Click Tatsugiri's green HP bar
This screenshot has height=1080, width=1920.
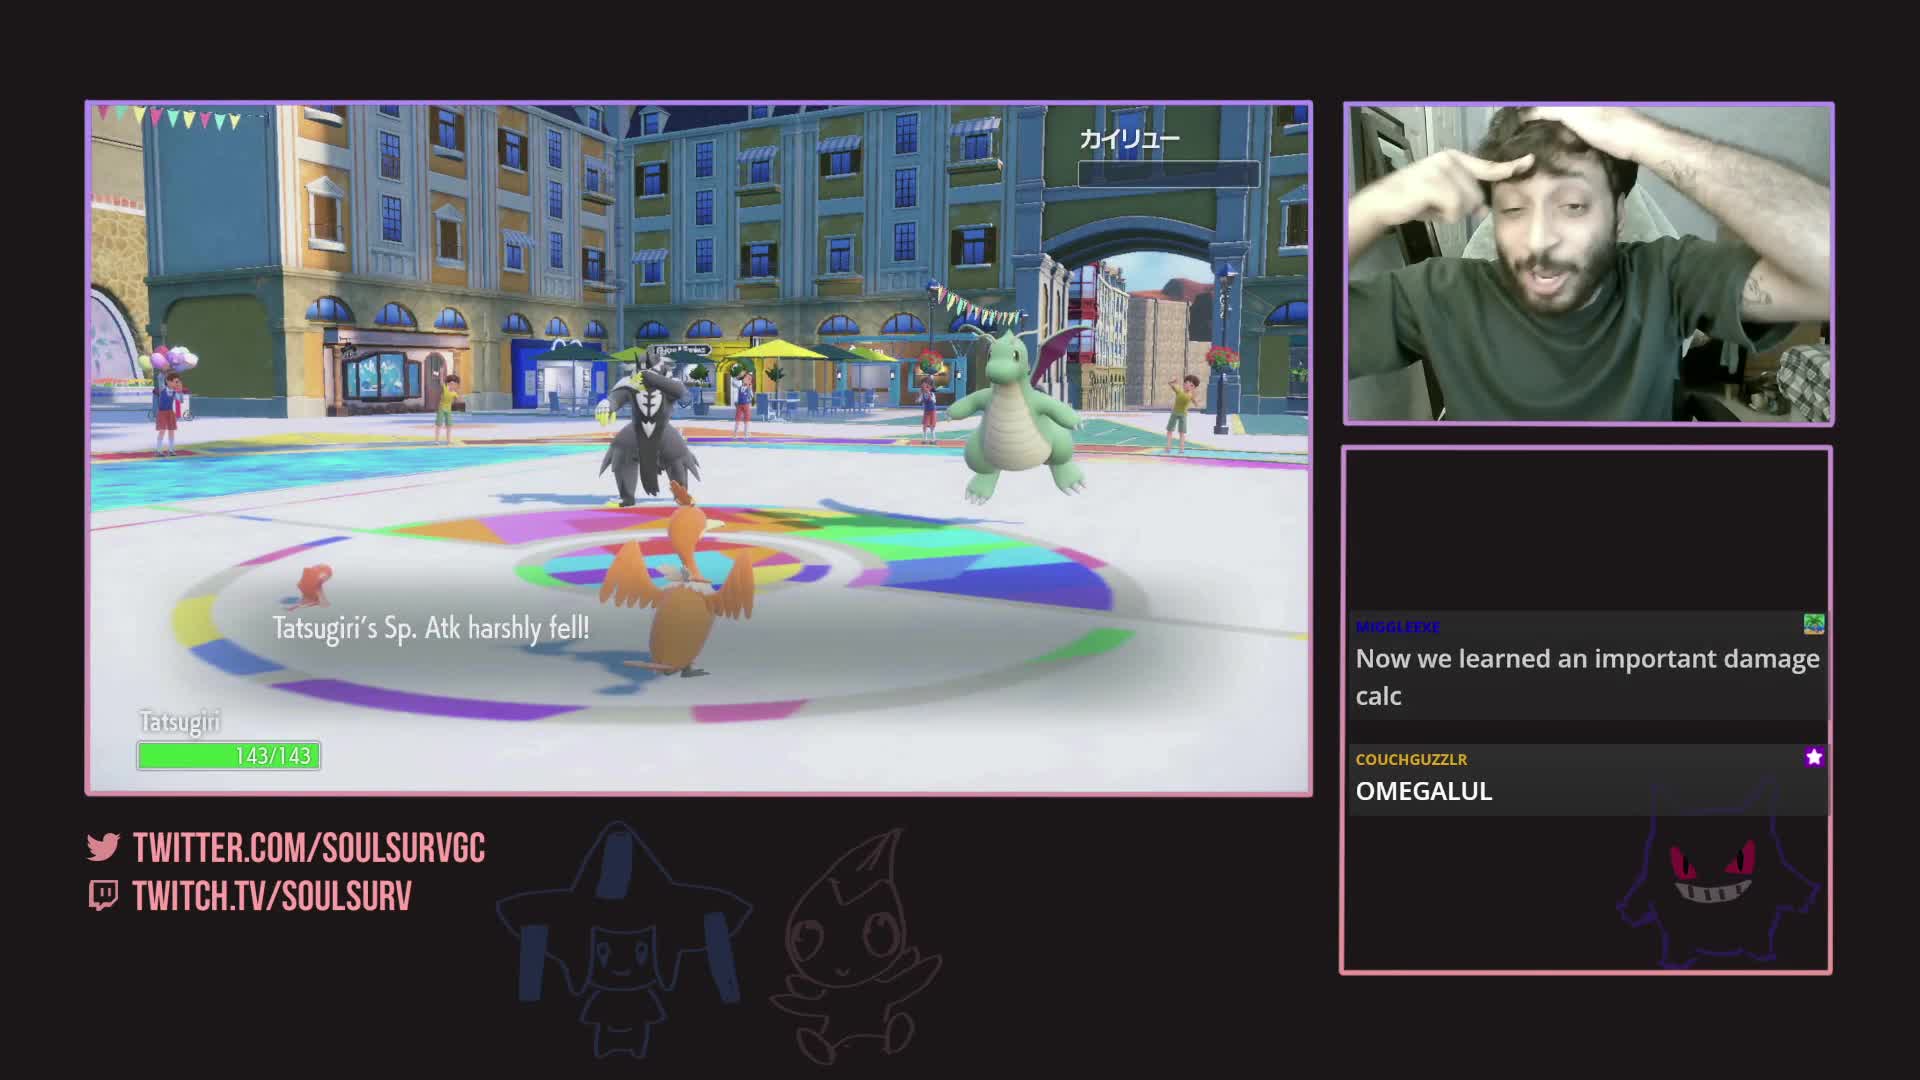click(x=228, y=756)
